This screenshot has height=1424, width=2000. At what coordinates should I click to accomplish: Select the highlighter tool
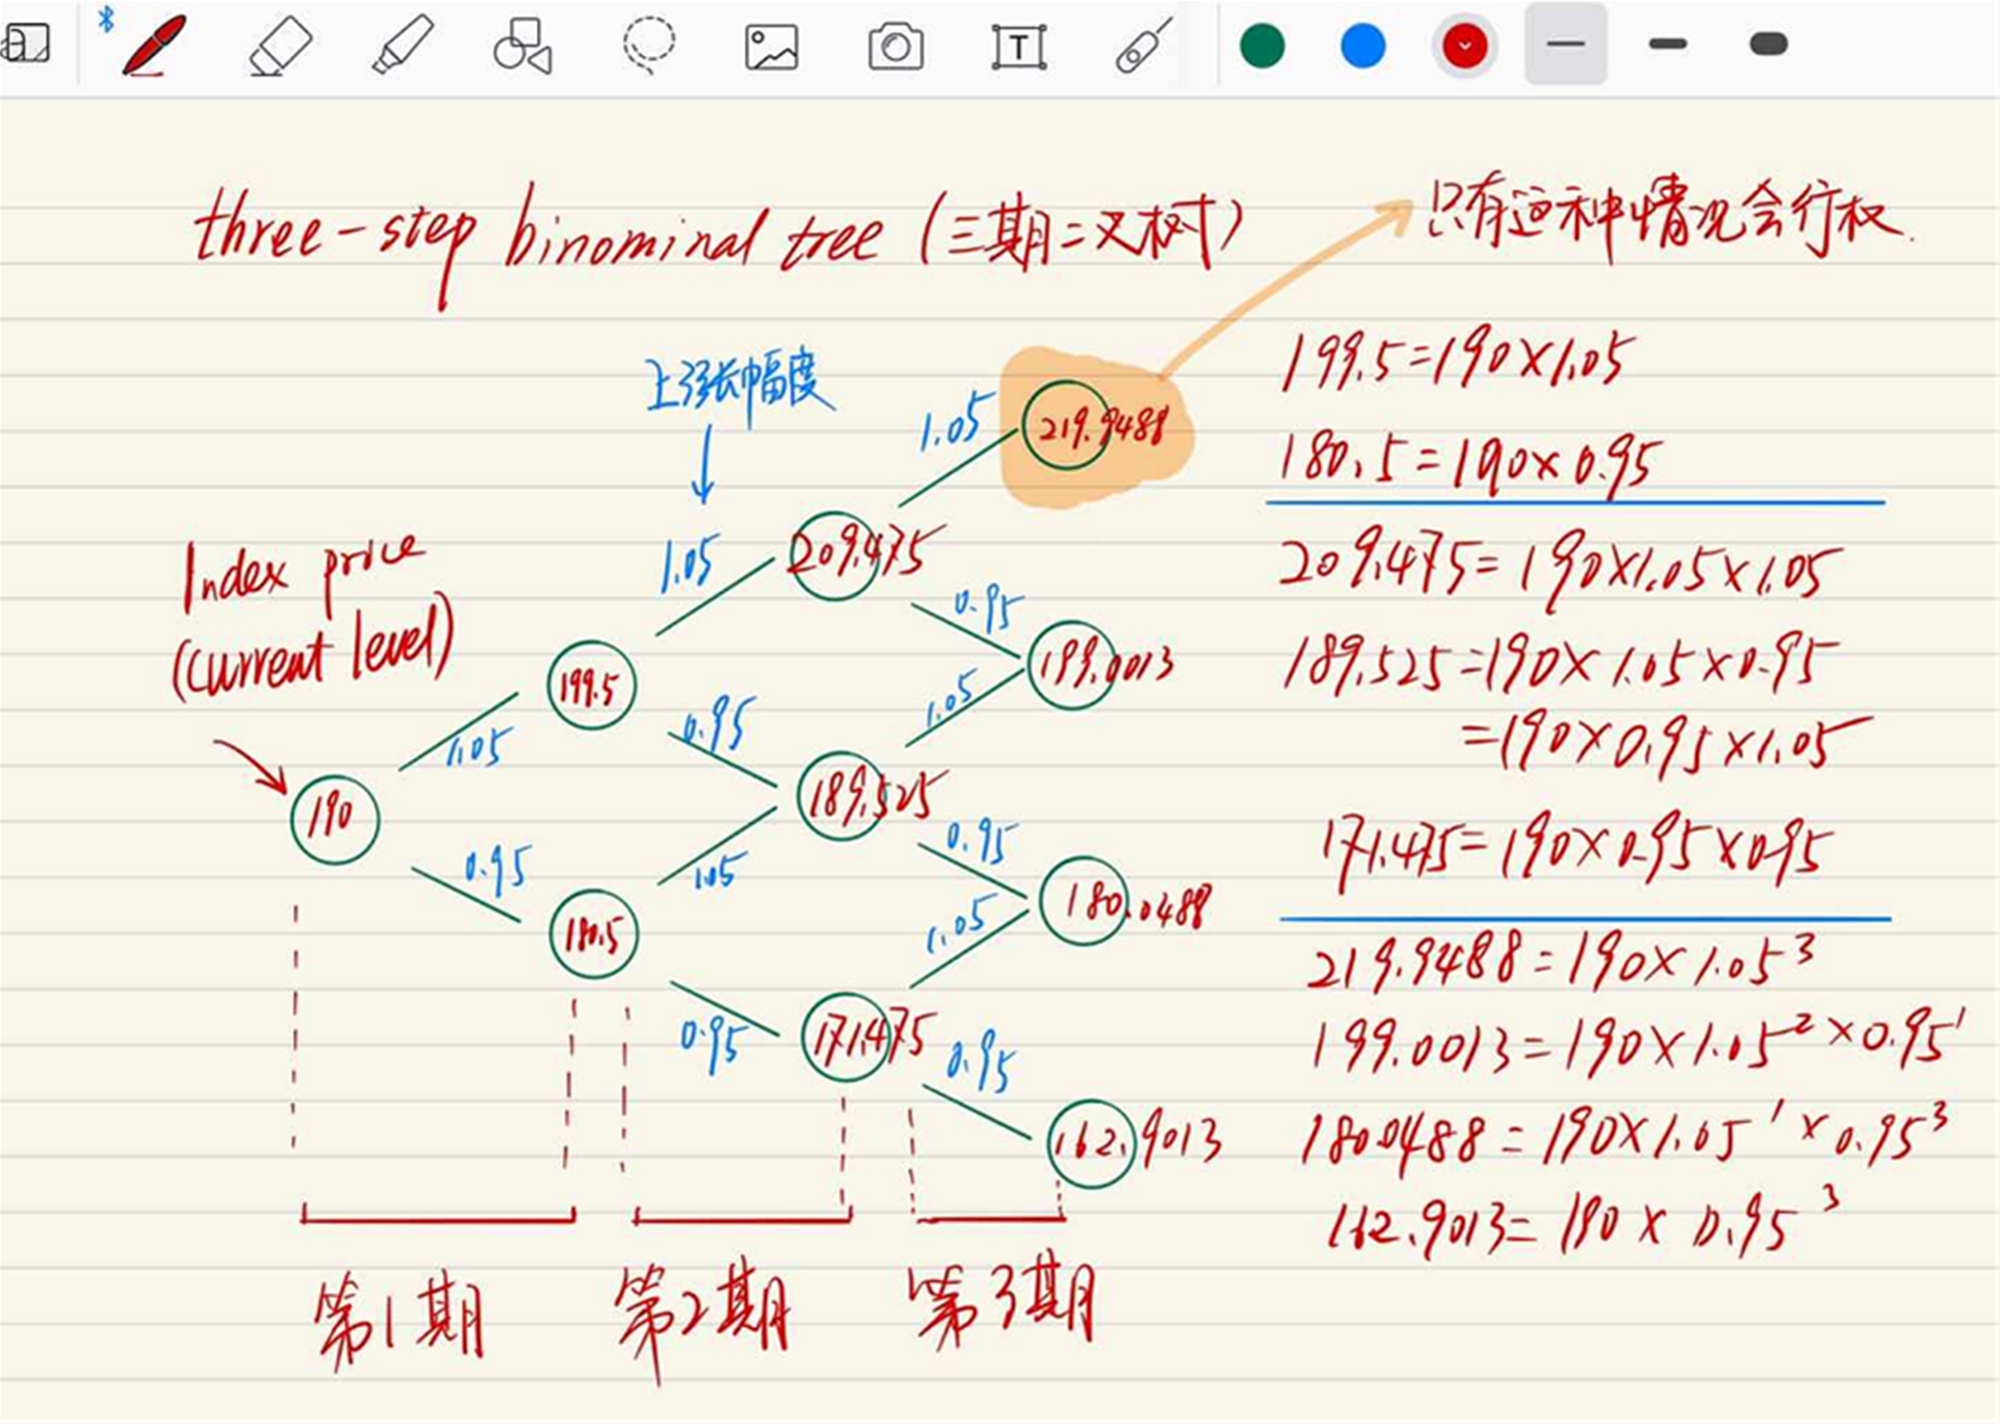click(x=402, y=45)
